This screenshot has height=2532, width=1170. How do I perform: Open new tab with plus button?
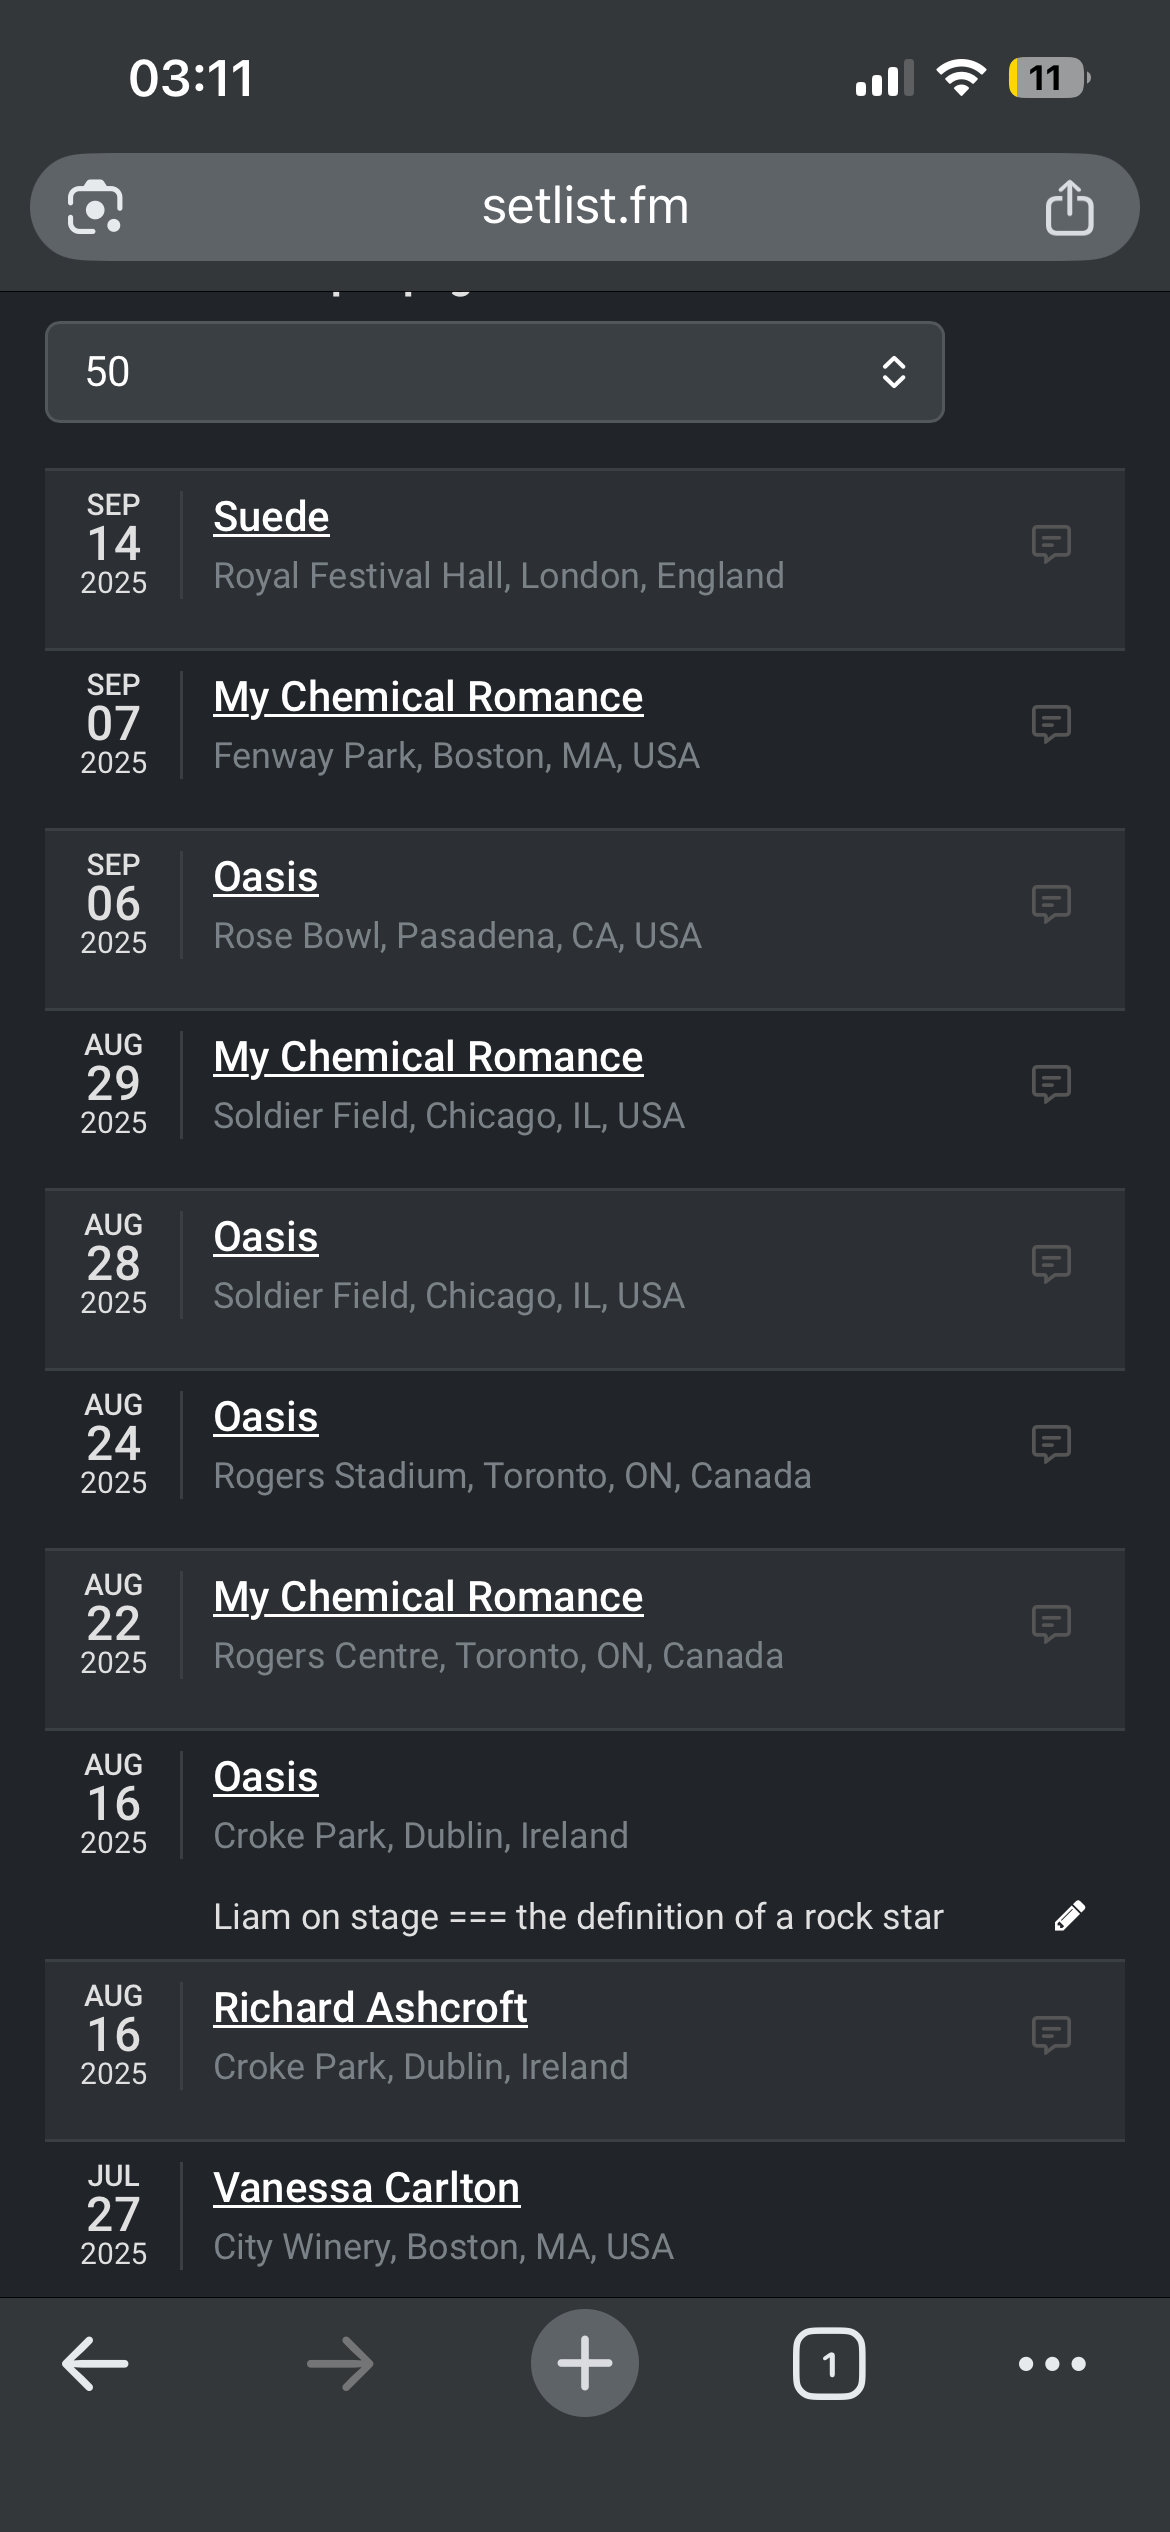pos(585,2363)
